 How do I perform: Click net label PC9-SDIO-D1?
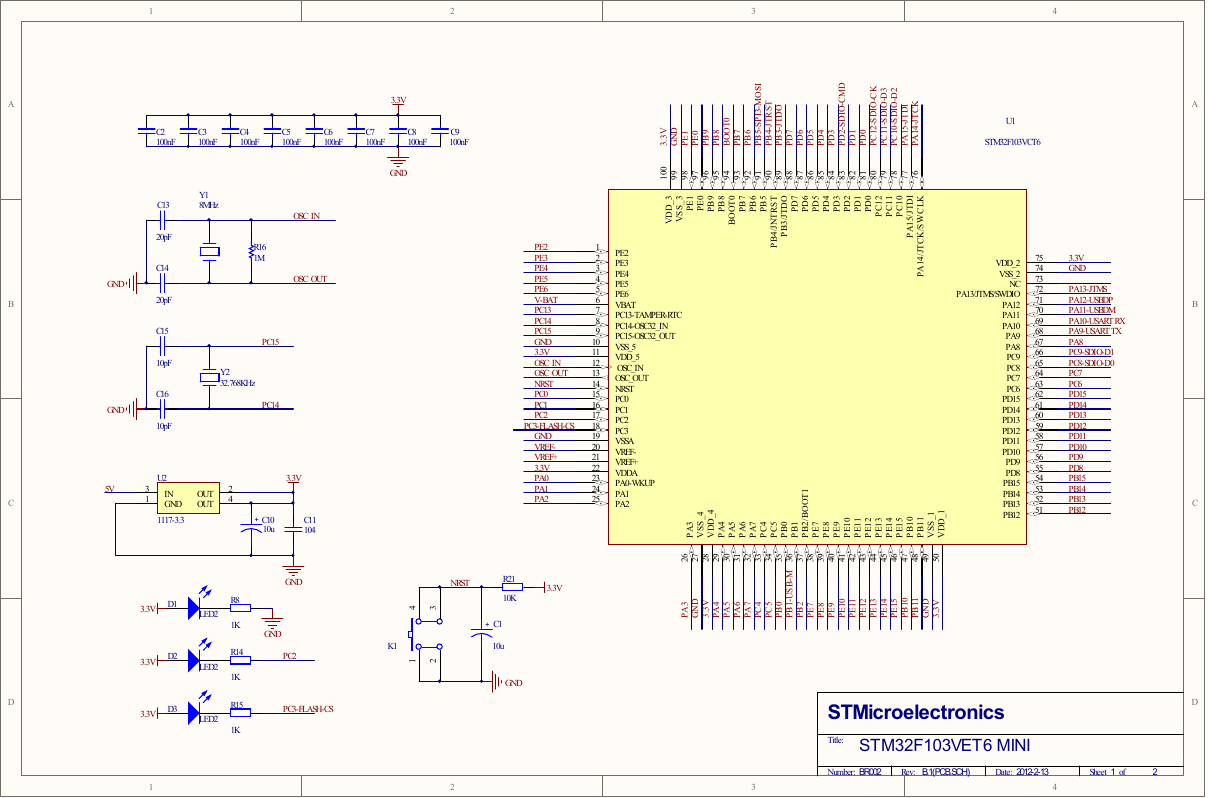(x=1091, y=352)
